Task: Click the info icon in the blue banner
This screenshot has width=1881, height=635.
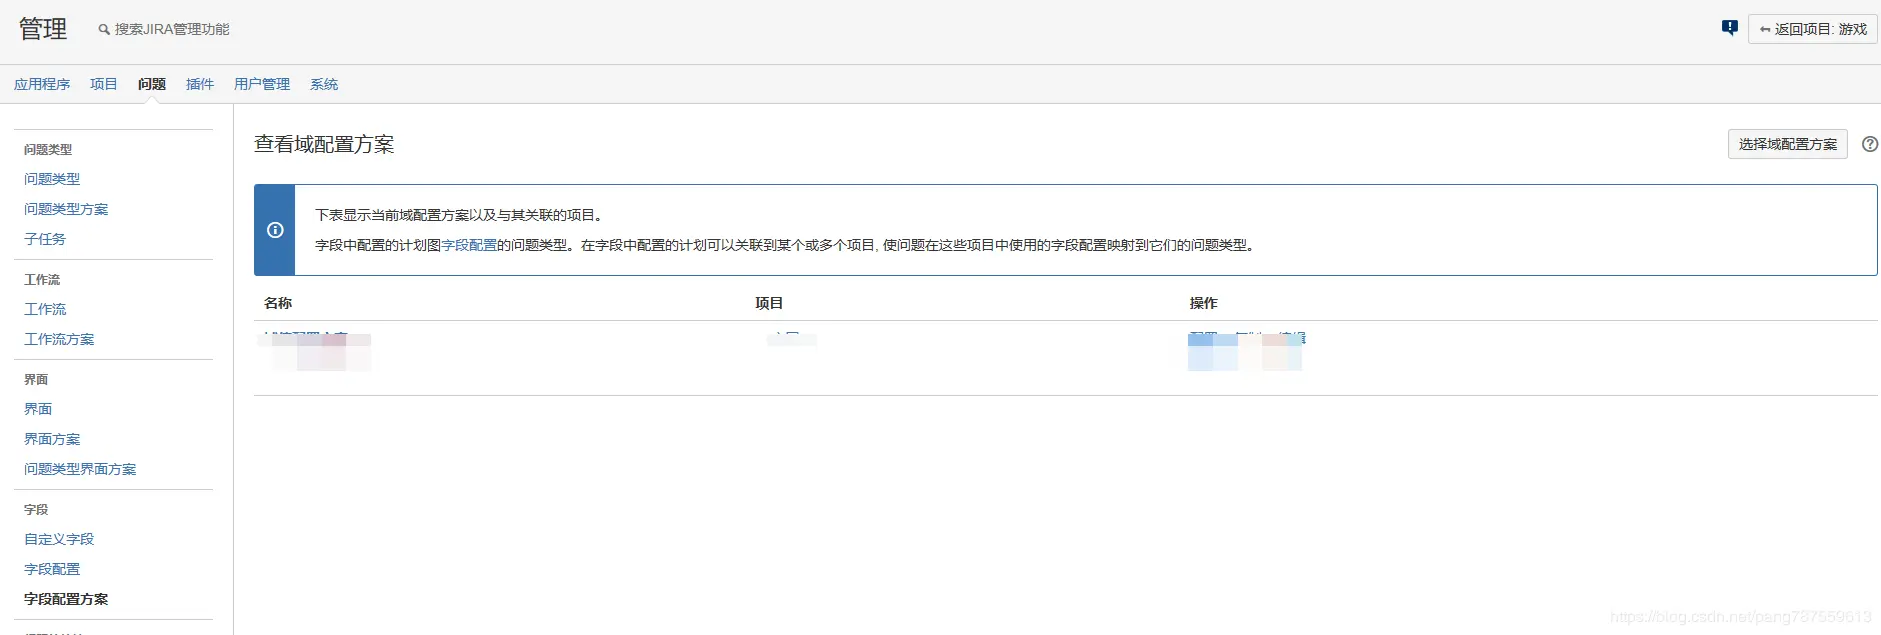Action: (x=275, y=230)
